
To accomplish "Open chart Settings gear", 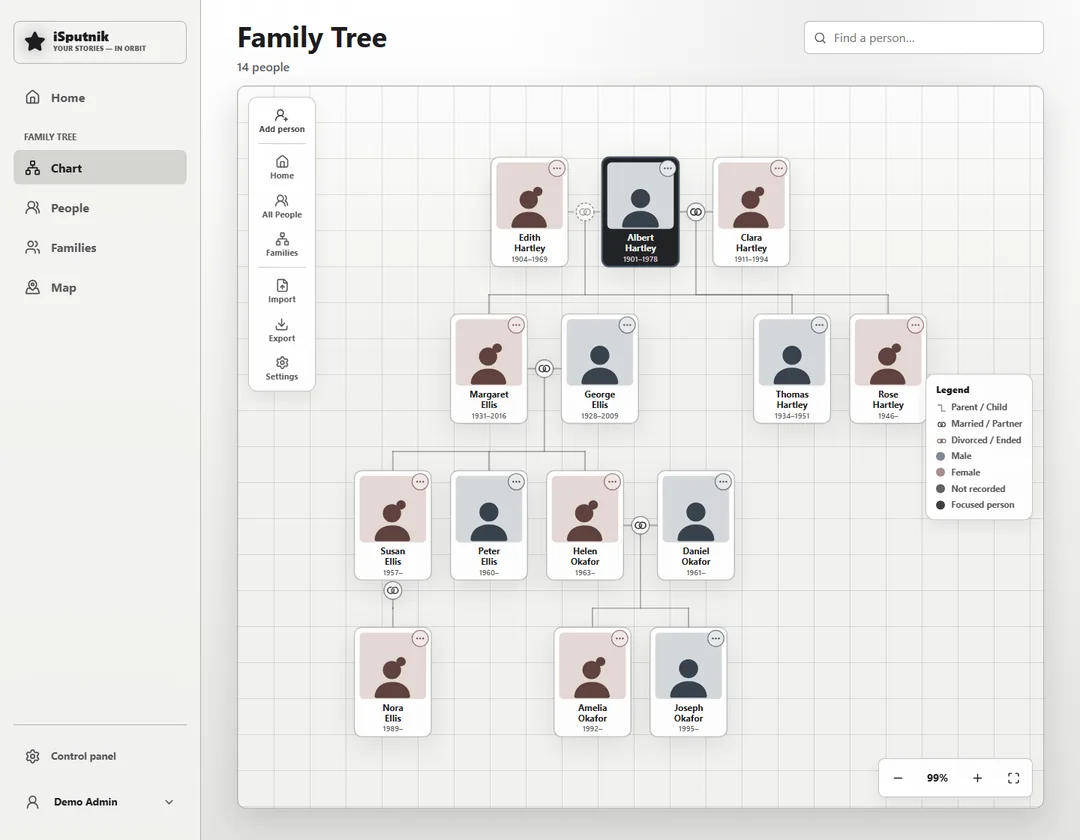I will [x=282, y=362].
